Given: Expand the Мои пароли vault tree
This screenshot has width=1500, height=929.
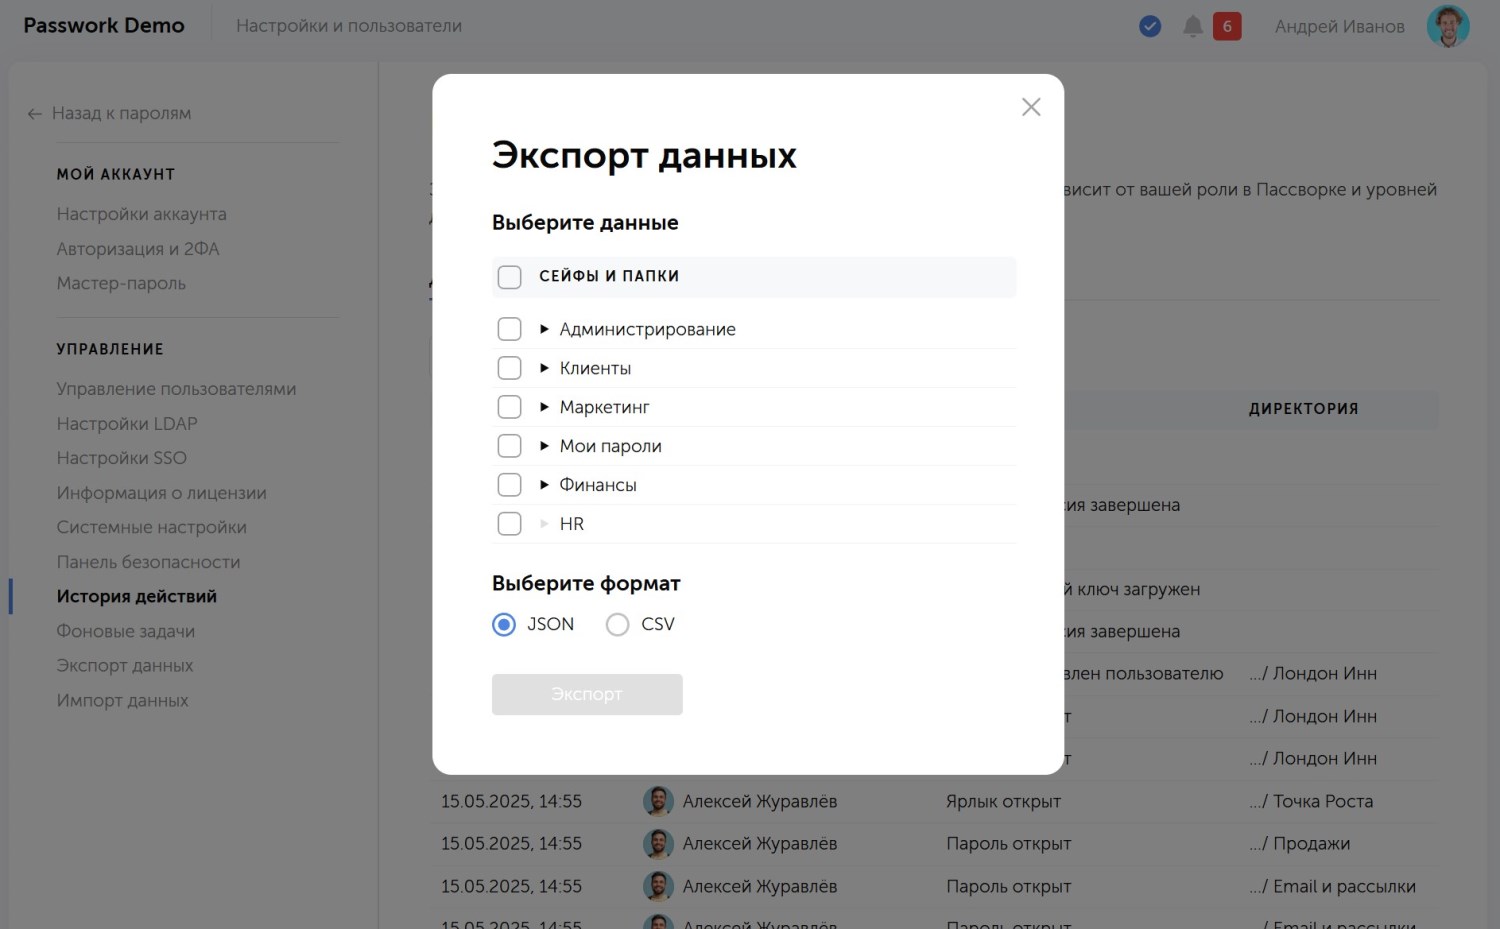Looking at the screenshot, I should point(544,446).
